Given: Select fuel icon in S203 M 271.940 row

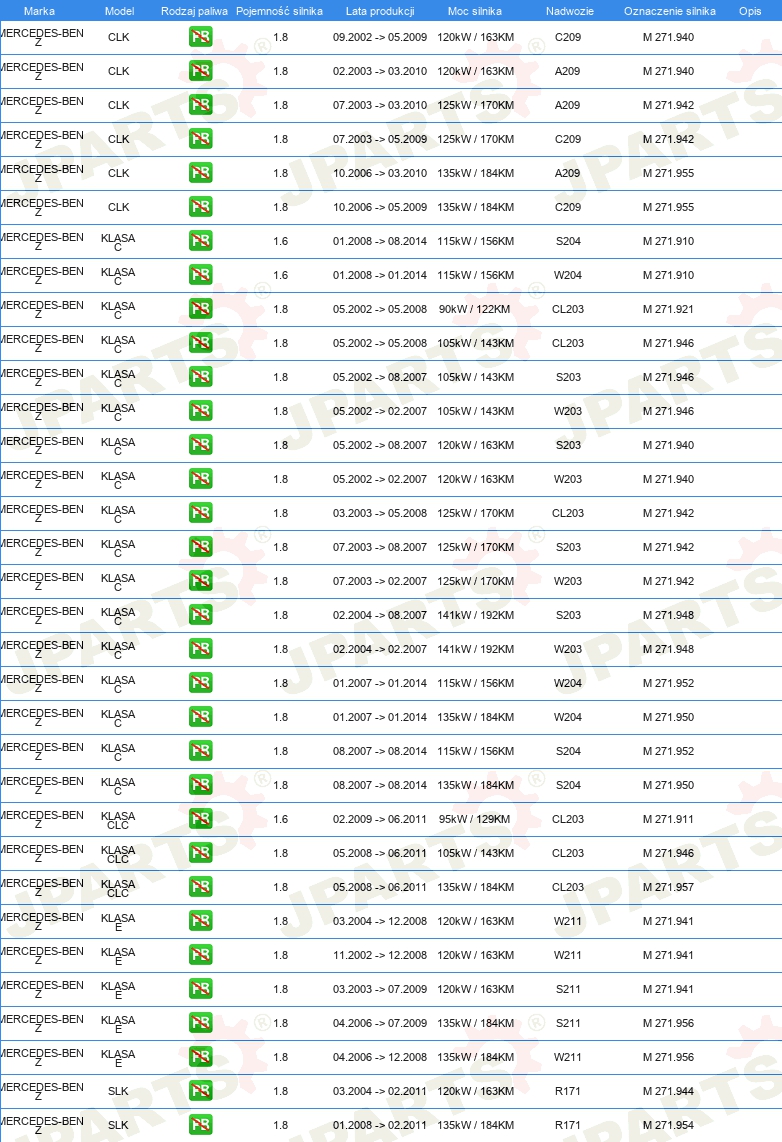Looking at the screenshot, I should pyautogui.click(x=200, y=444).
